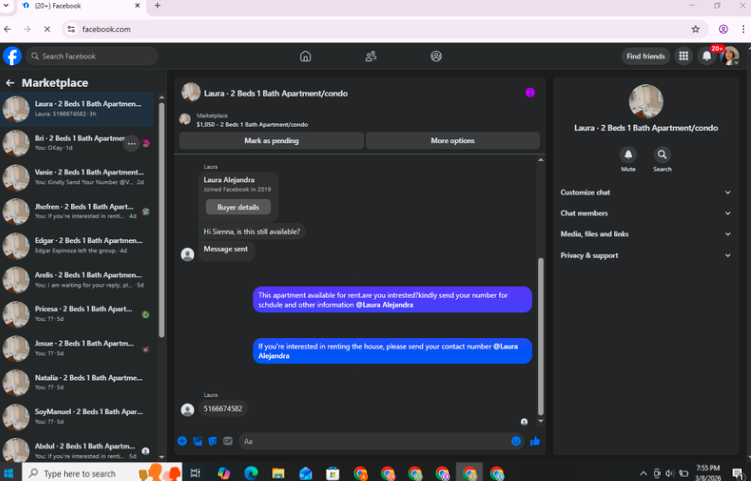The image size is (751, 481).
Task: Open Microsoft Store from taskbar
Action: pyautogui.click(x=332, y=473)
